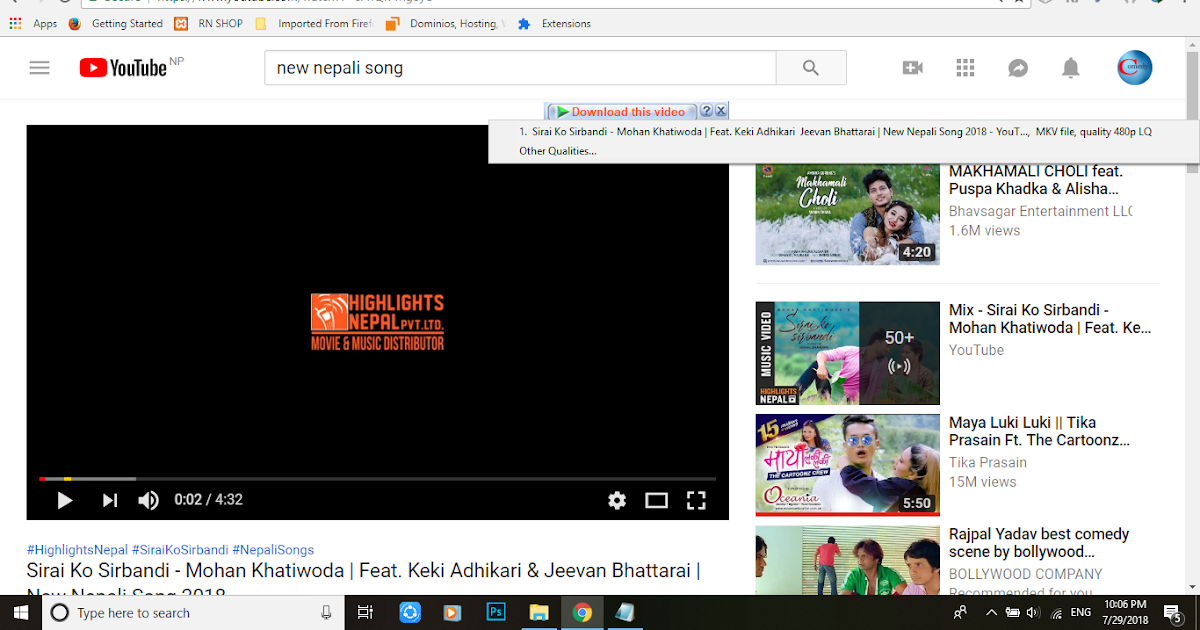Screen dimensions: 1200x630
Task: Open the YouTube apps grid icon
Action: [x=965, y=68]
